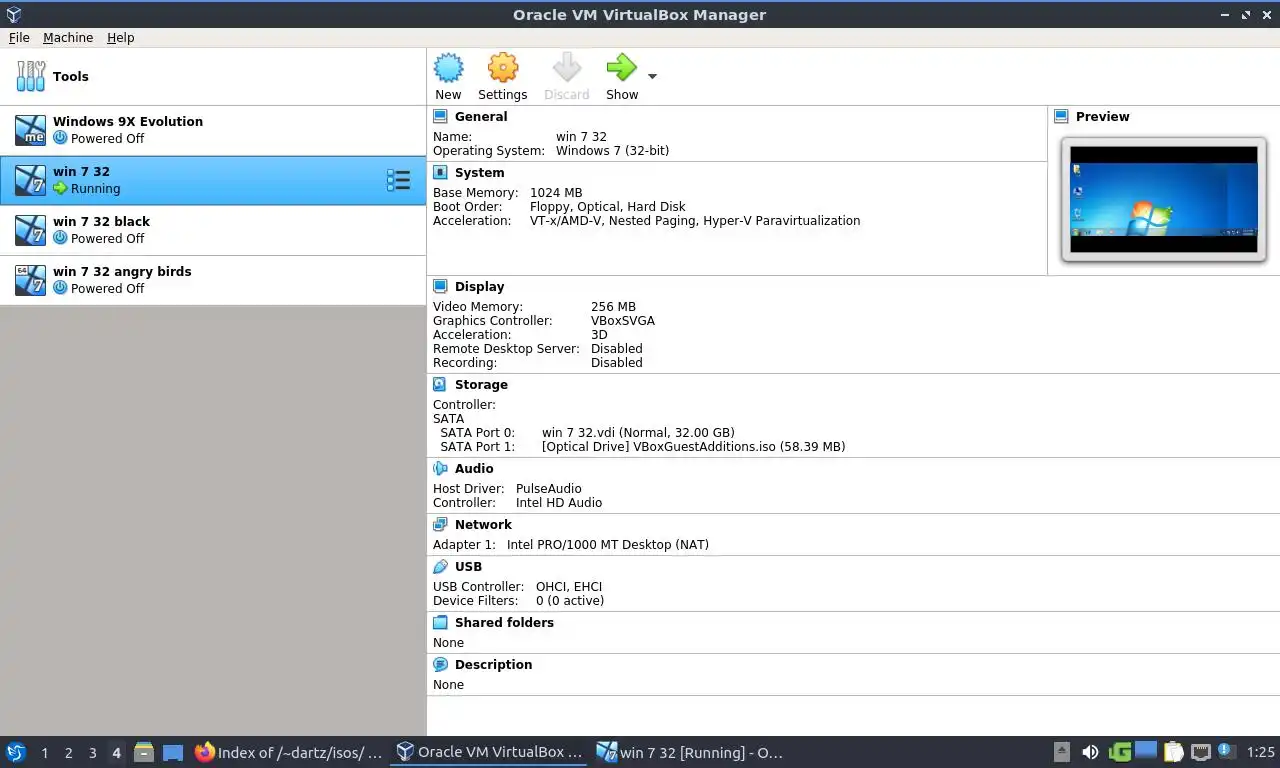Click the volume speaker tray icon
The image size is (1280, 768).
pos(1090,752)
